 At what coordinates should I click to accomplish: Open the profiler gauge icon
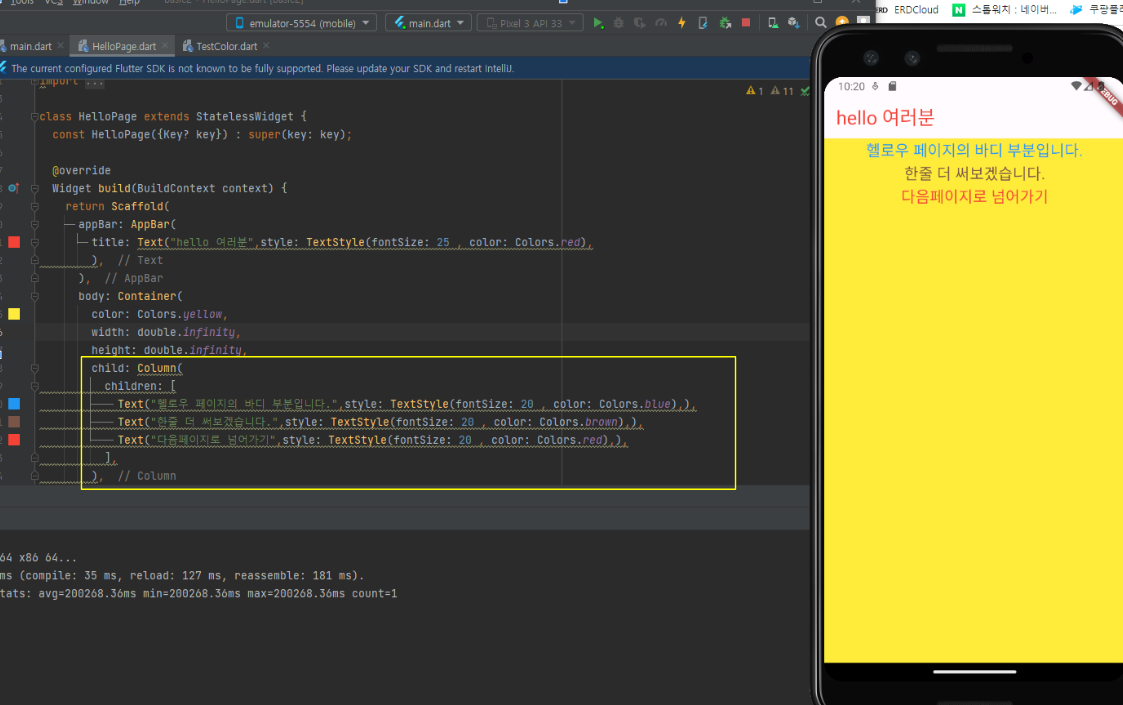tap(661, 23)
